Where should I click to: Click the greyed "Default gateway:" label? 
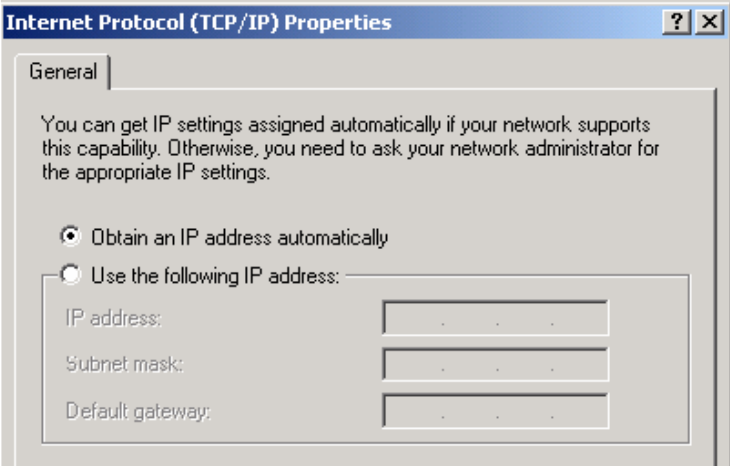[138, 412]
